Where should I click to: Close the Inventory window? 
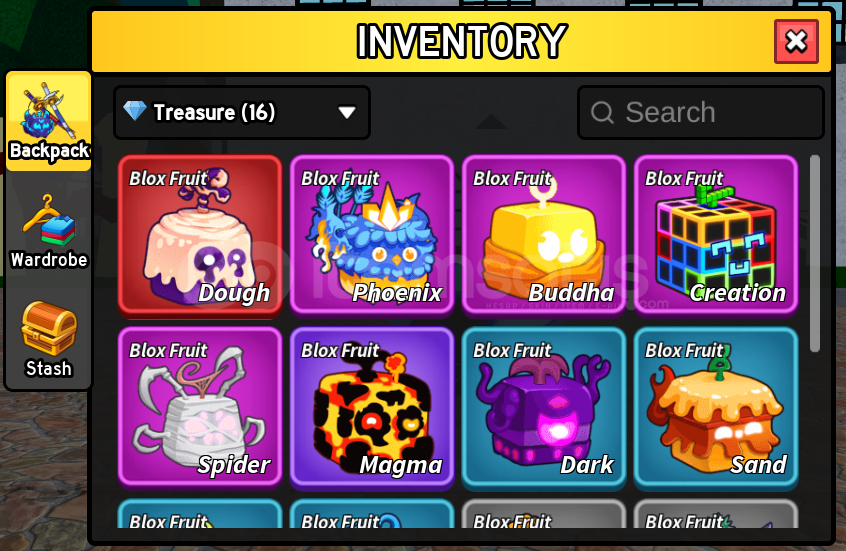796,42
